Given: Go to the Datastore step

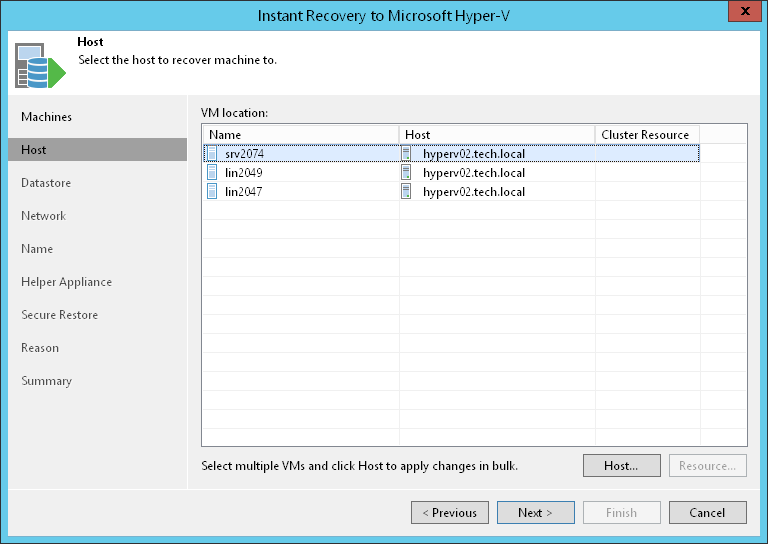Looking at the screenshot, I should click(46, 183).
